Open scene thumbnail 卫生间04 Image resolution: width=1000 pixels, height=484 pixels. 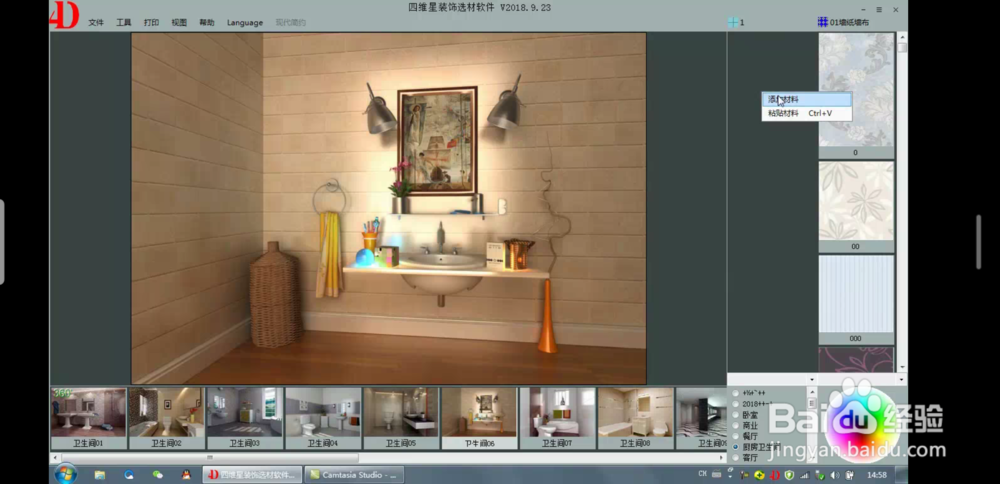coord(323,418)
